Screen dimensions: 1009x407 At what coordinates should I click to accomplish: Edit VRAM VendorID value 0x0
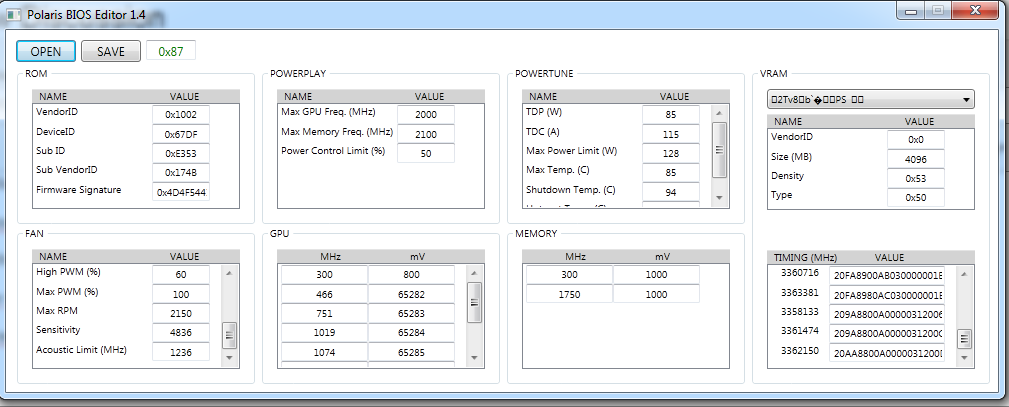click(916, 140)
